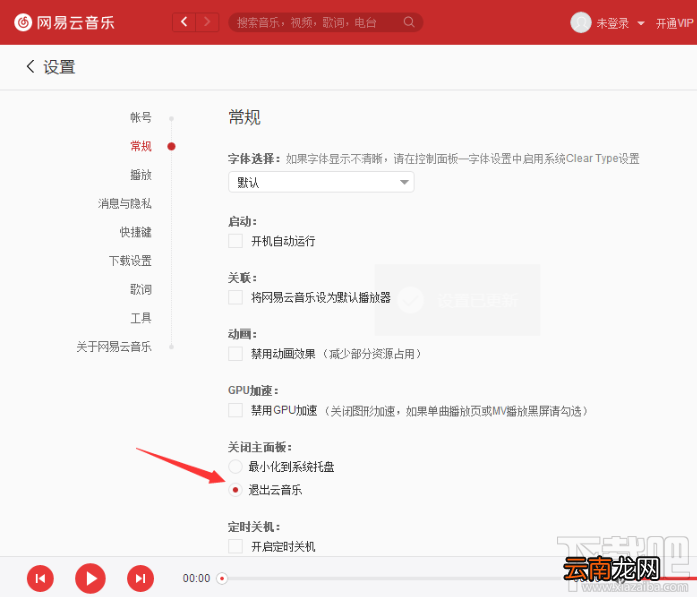Open the 播放 settings section
This screenshot has width=697, height=597.
tap(141, 175)
